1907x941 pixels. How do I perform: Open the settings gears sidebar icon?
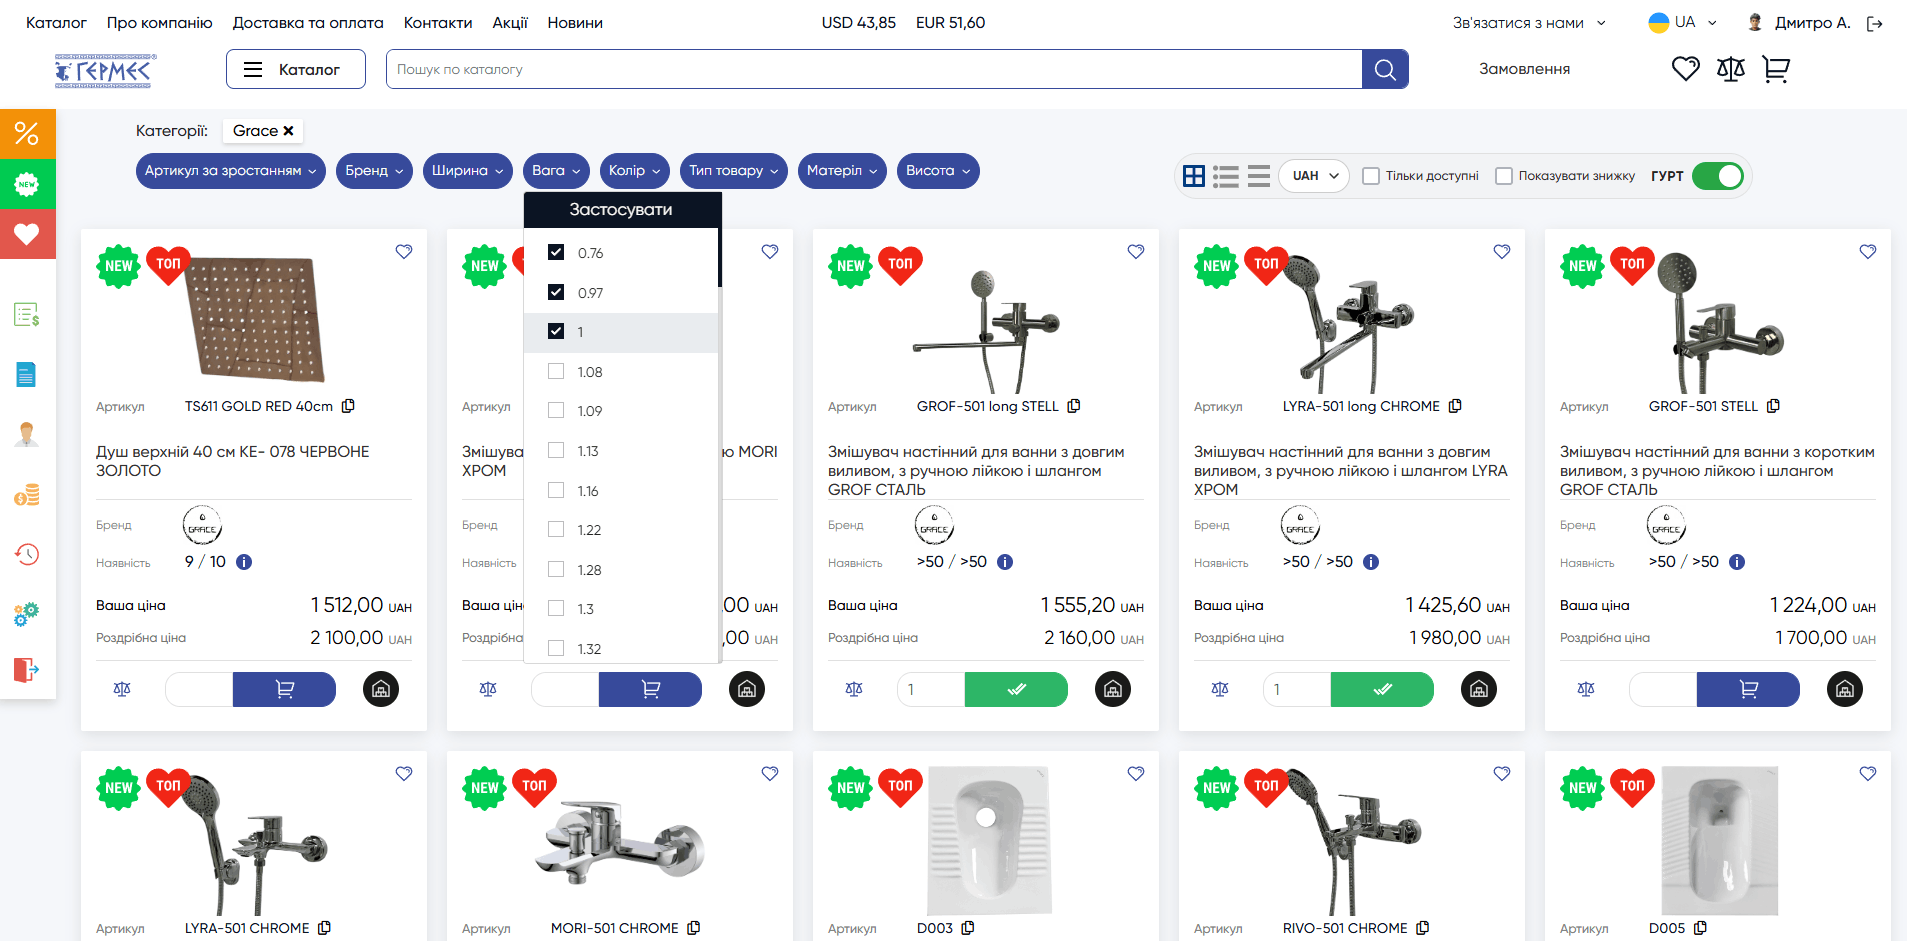tap(27, 613)
